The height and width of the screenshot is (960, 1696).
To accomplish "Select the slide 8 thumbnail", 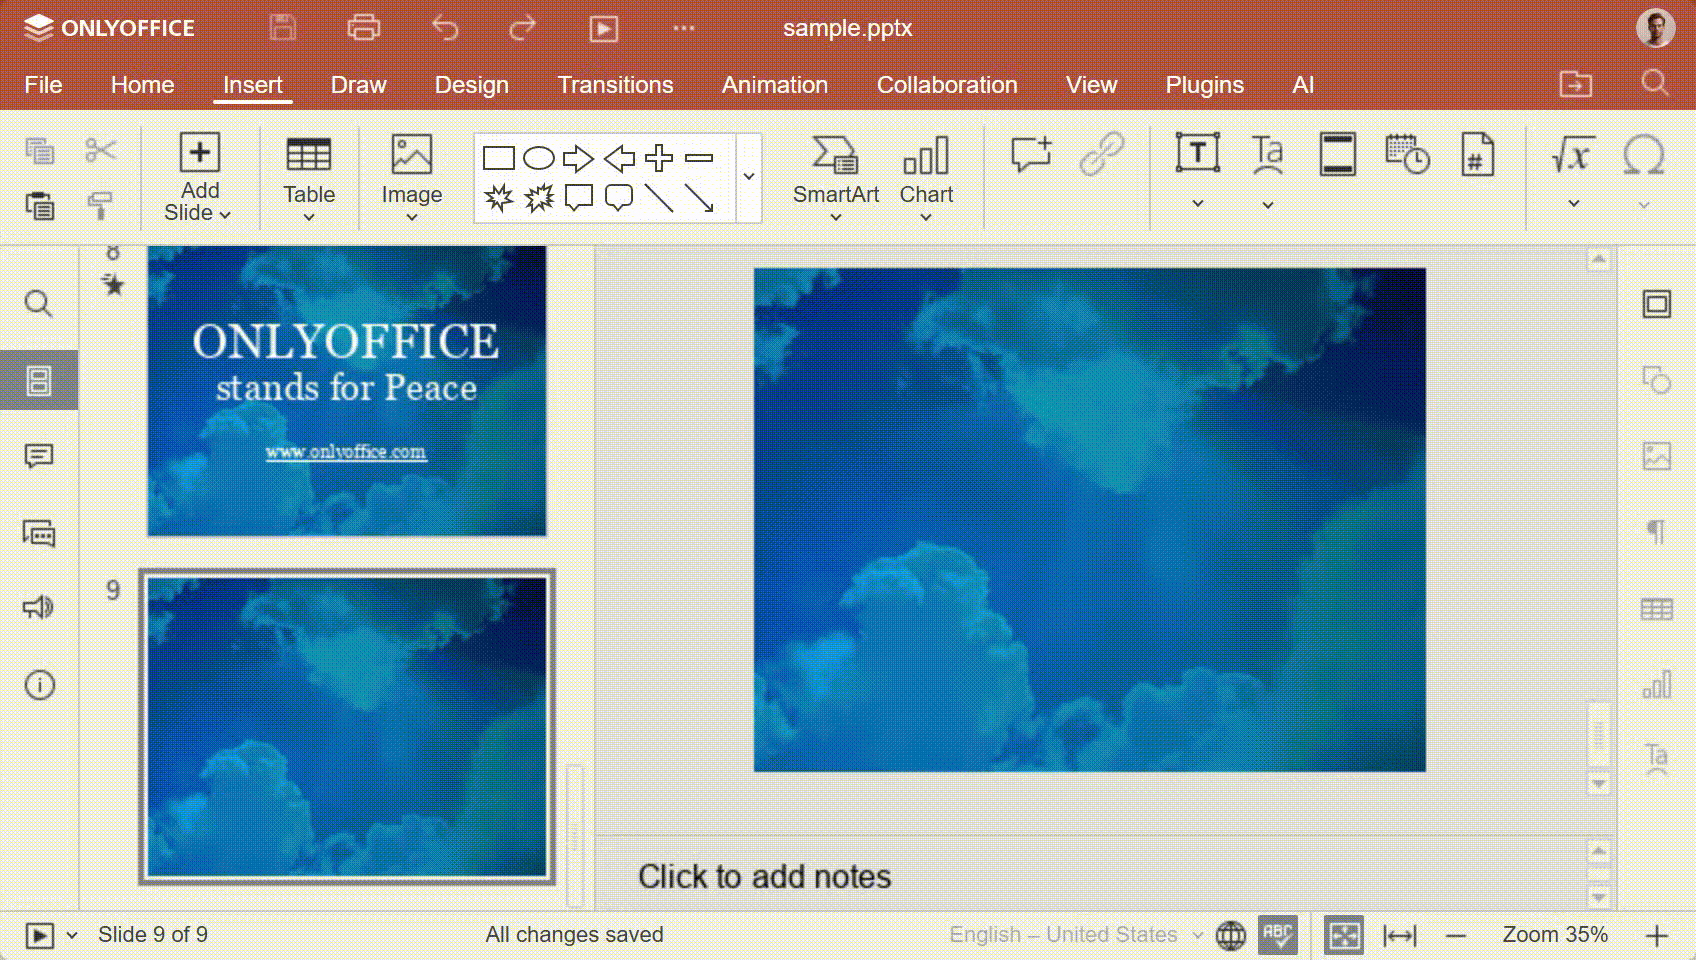I will coord(347,391).
